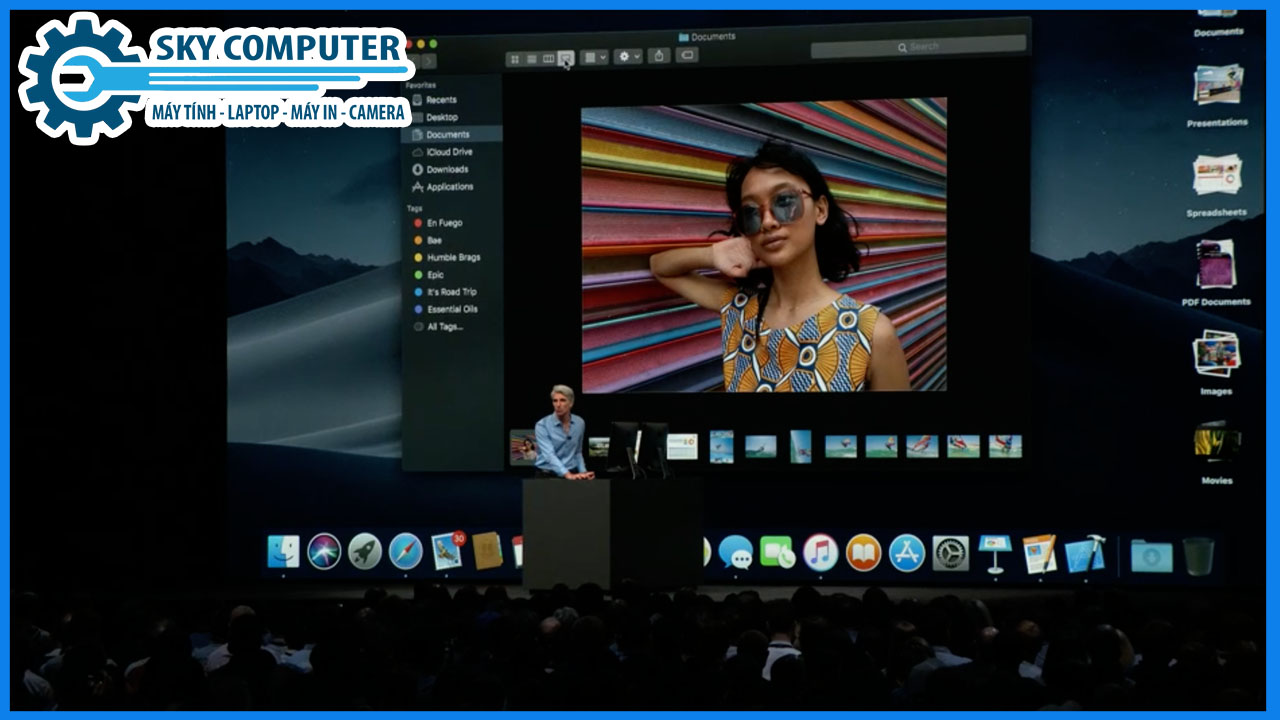Viewport: 1280px width, 720px height.
Task: Launch Siri from the Dock
Action: (324, 552)
